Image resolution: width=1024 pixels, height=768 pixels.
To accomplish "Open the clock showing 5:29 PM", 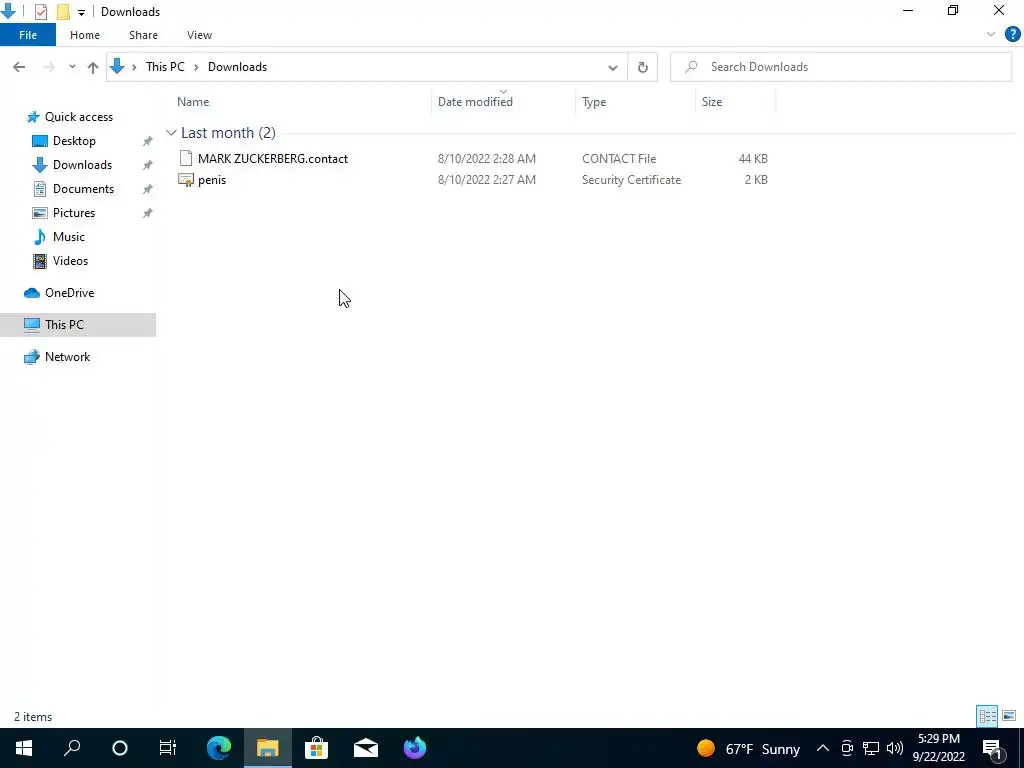I will [x=938, y=748].
